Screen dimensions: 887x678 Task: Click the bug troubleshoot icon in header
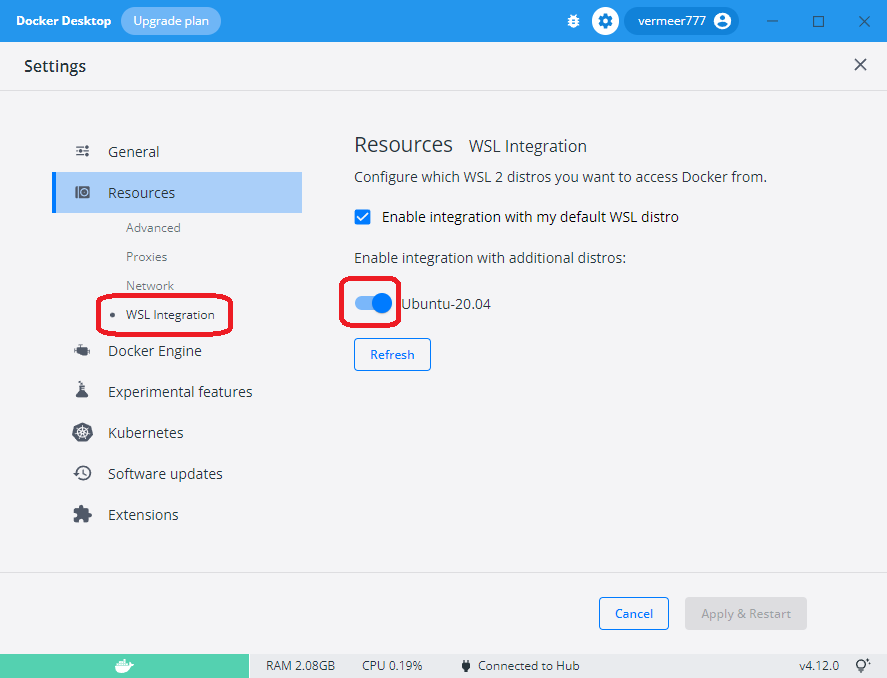coord(573,21)
